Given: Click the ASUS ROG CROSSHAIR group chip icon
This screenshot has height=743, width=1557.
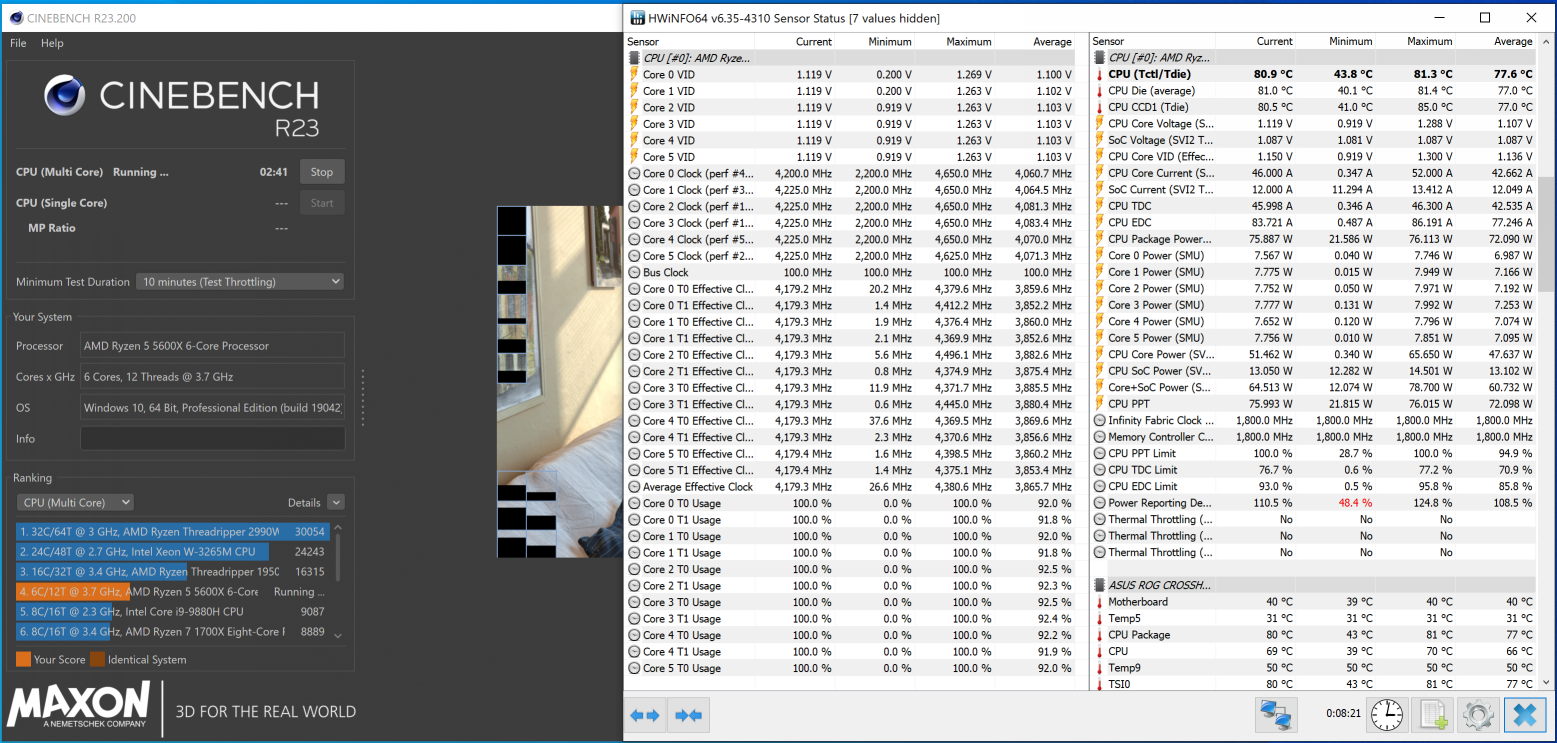Looking at the screenshot, I should point(1099,585).
